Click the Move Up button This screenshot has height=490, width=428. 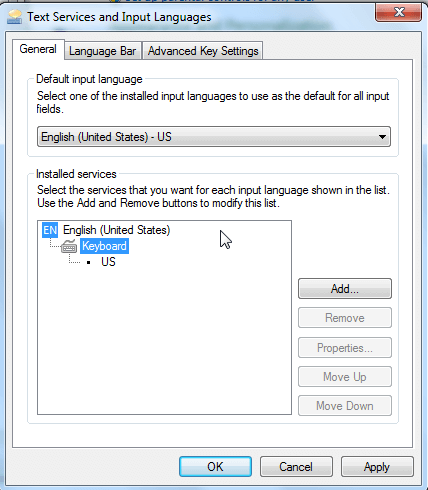[345, 377]
